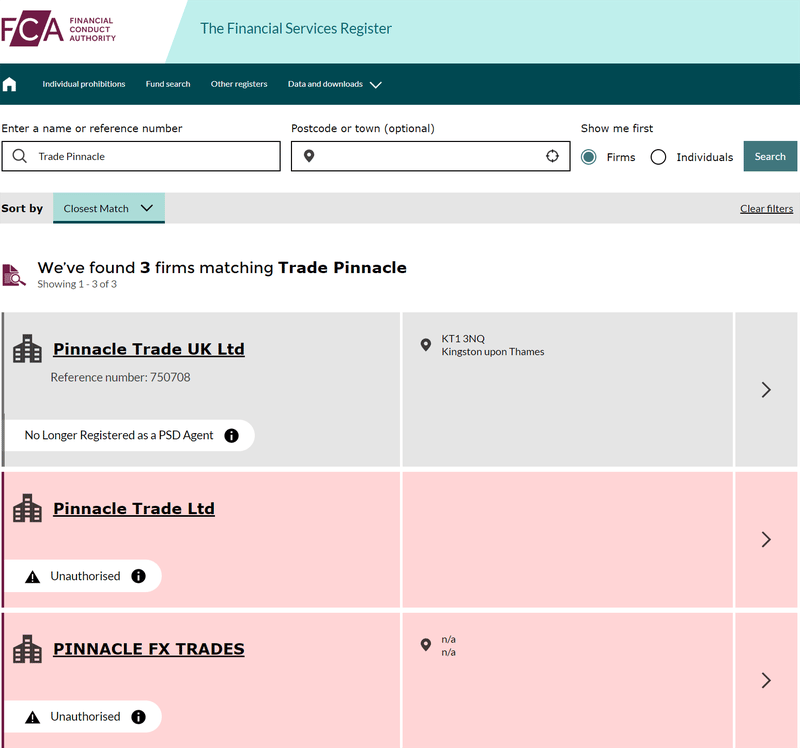
Task: Click The Financial Services Register title
Action: tap(296, 29)
